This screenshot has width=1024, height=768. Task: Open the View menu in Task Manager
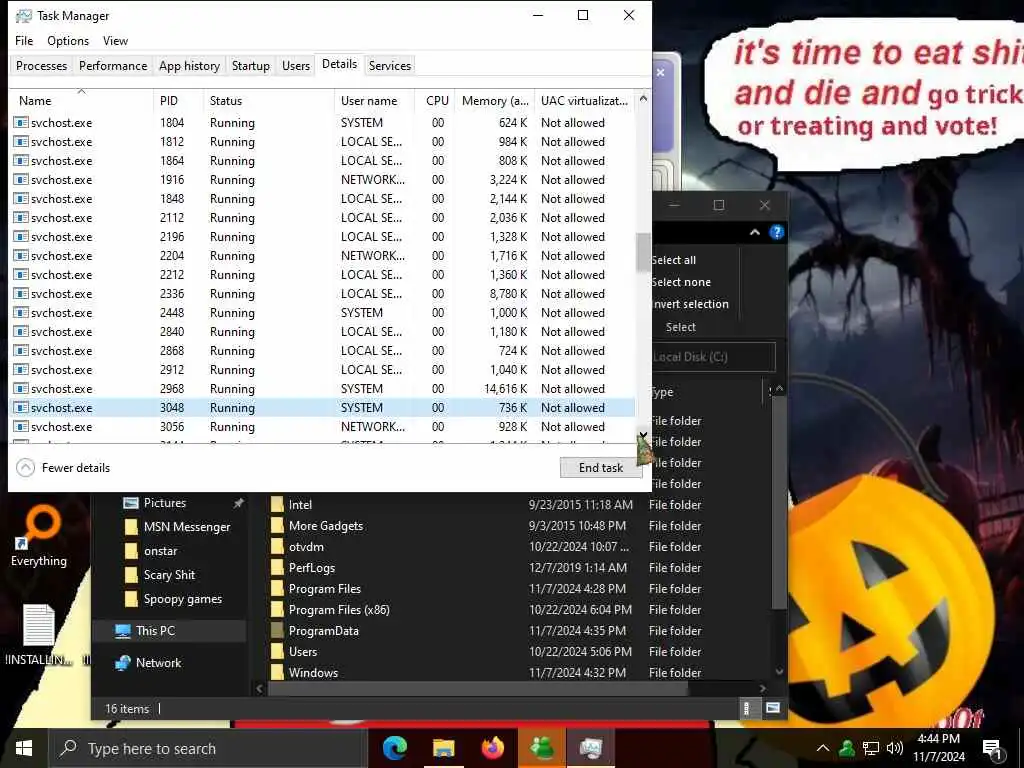coord(116,40)
